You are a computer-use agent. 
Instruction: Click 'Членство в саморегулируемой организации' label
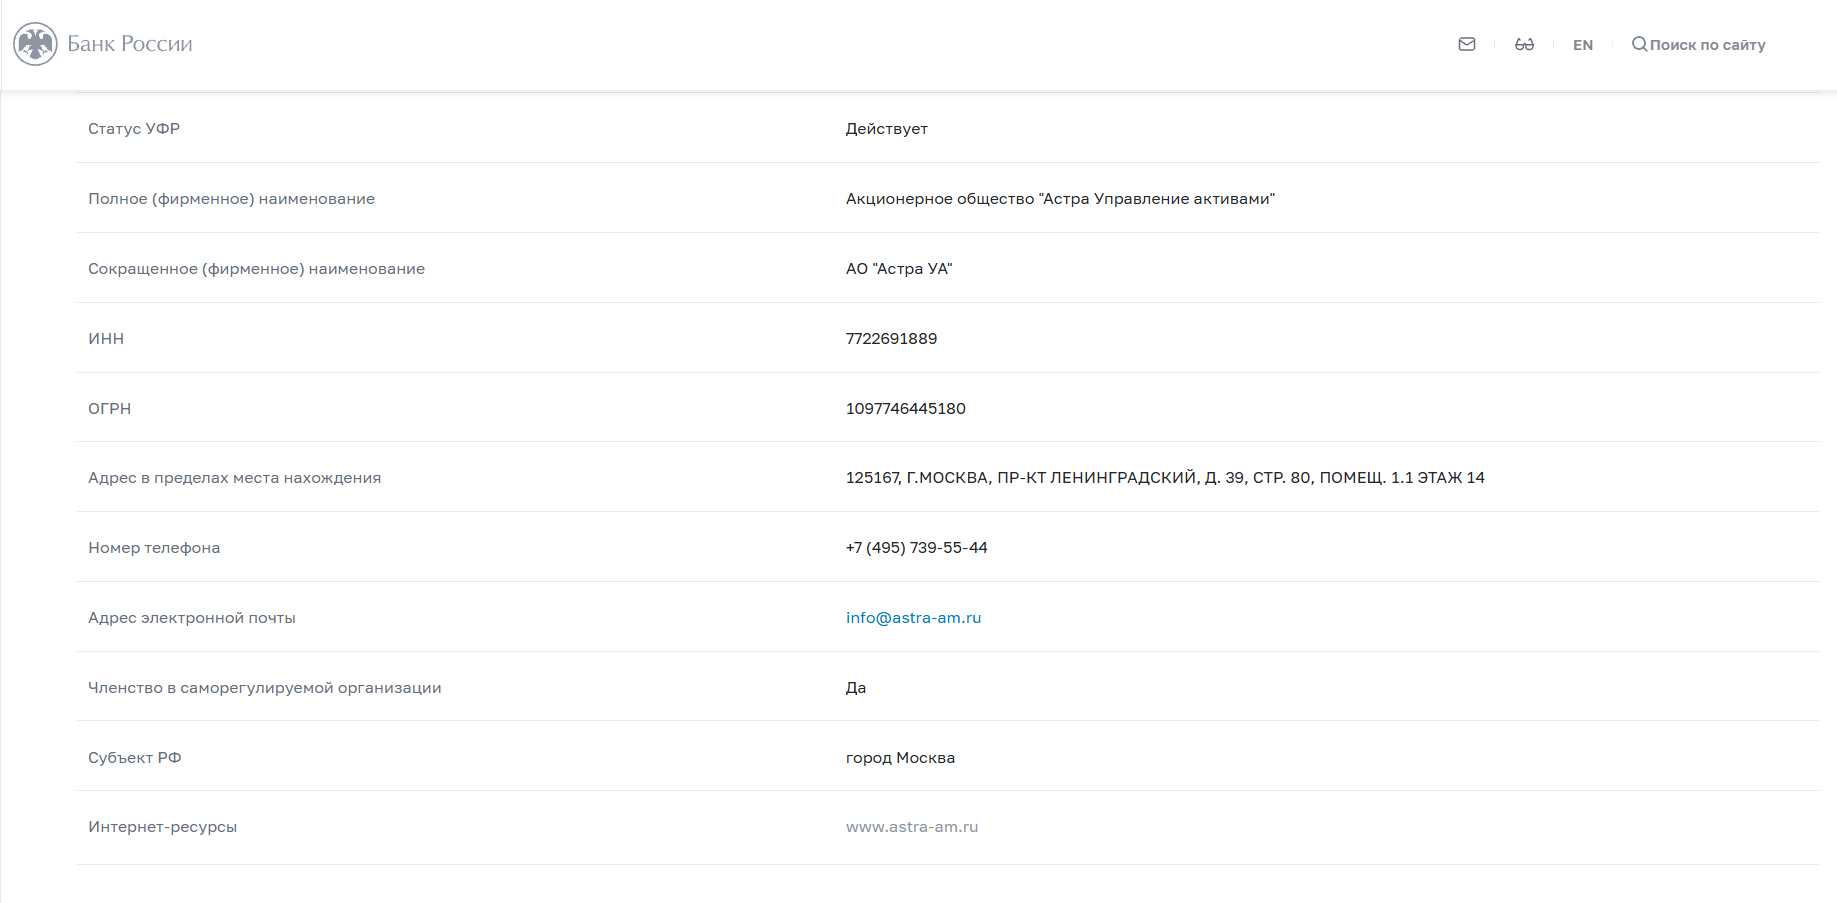tap(264, 688)
